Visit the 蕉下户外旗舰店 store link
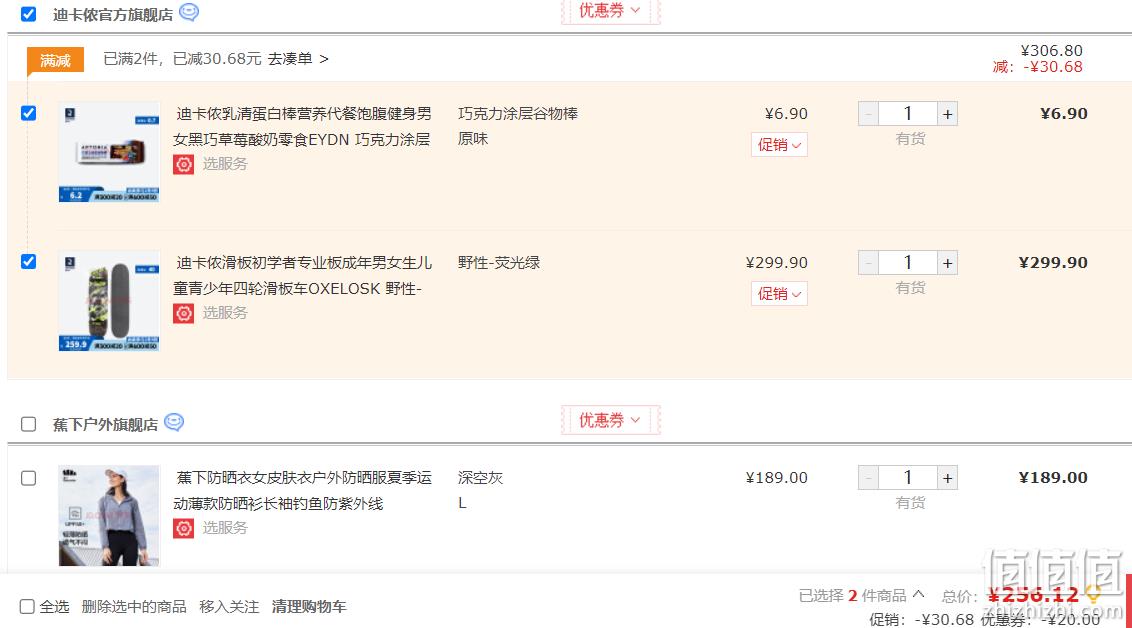This screenshot has height=628, width=1132. [x=105, y=424]
